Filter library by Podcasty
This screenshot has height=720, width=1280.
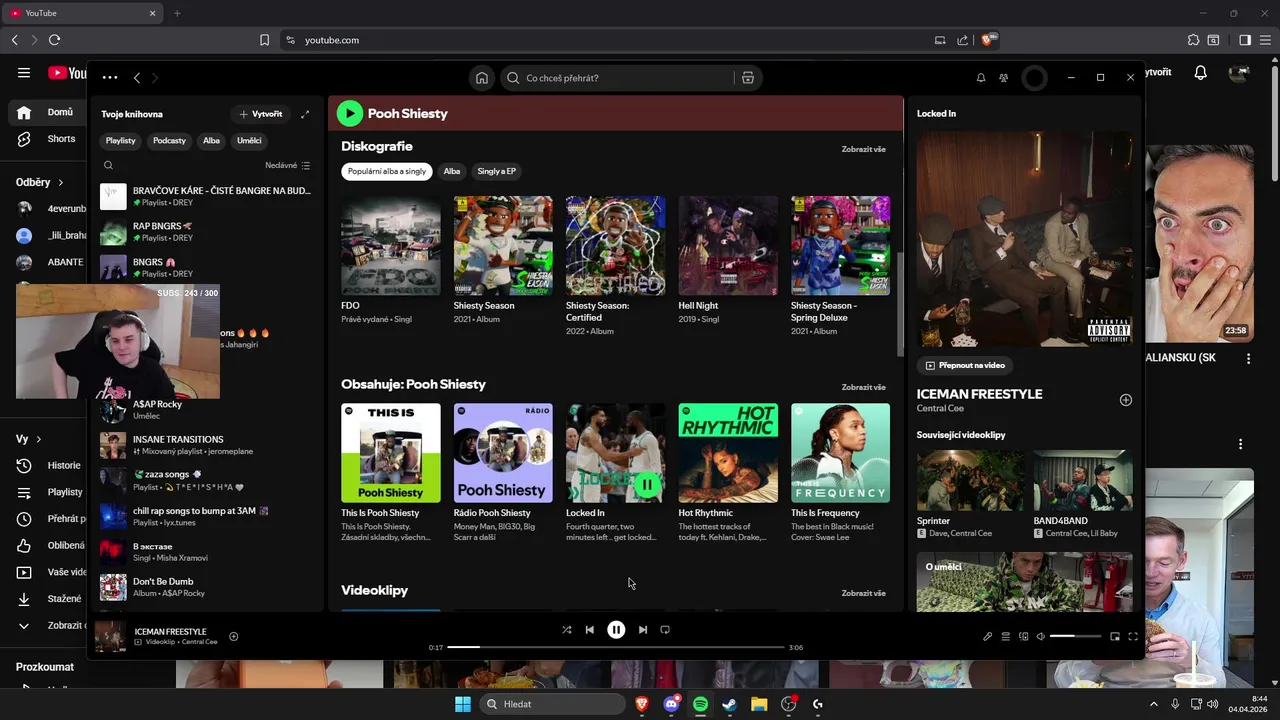click(169, 141)
